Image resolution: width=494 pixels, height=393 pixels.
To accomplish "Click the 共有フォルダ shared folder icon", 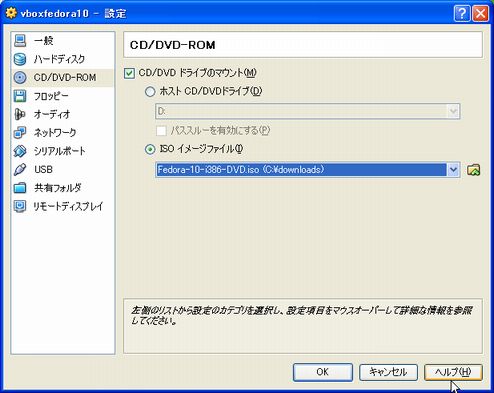I will click(x=20, y=188).
